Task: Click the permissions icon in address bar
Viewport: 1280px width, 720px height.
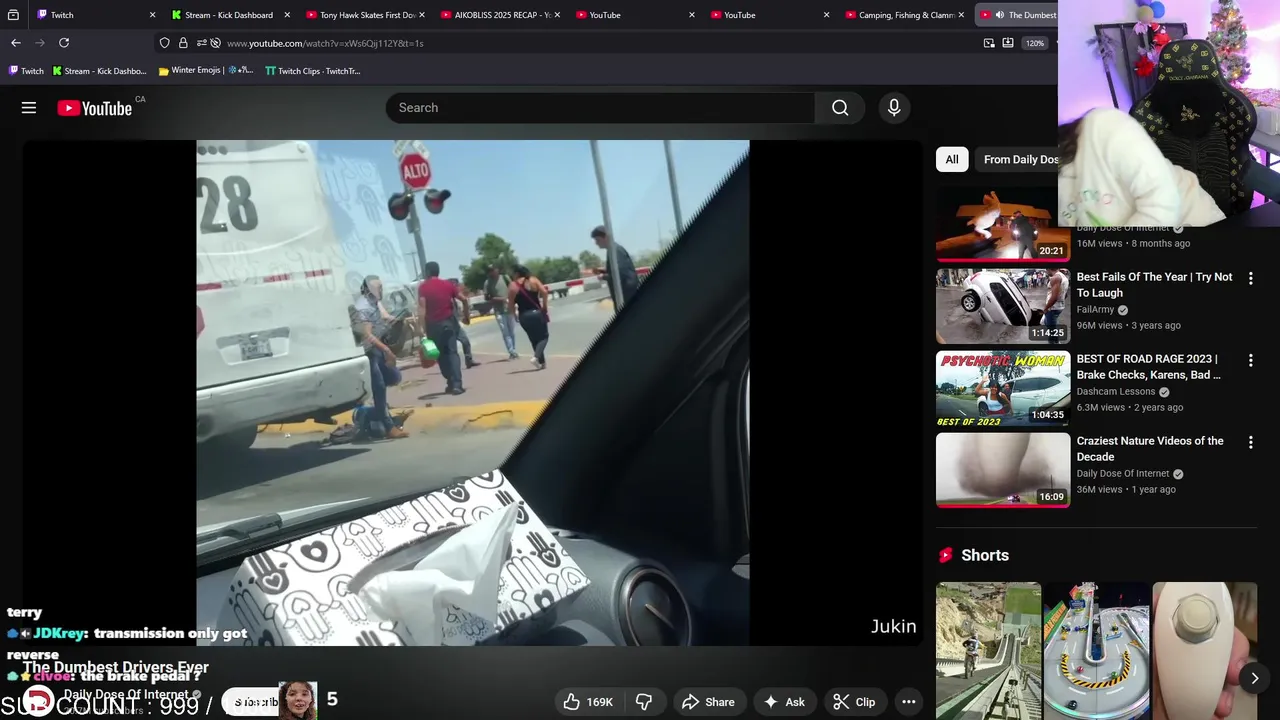Action: pyautogui.click(x=200, y=43)
